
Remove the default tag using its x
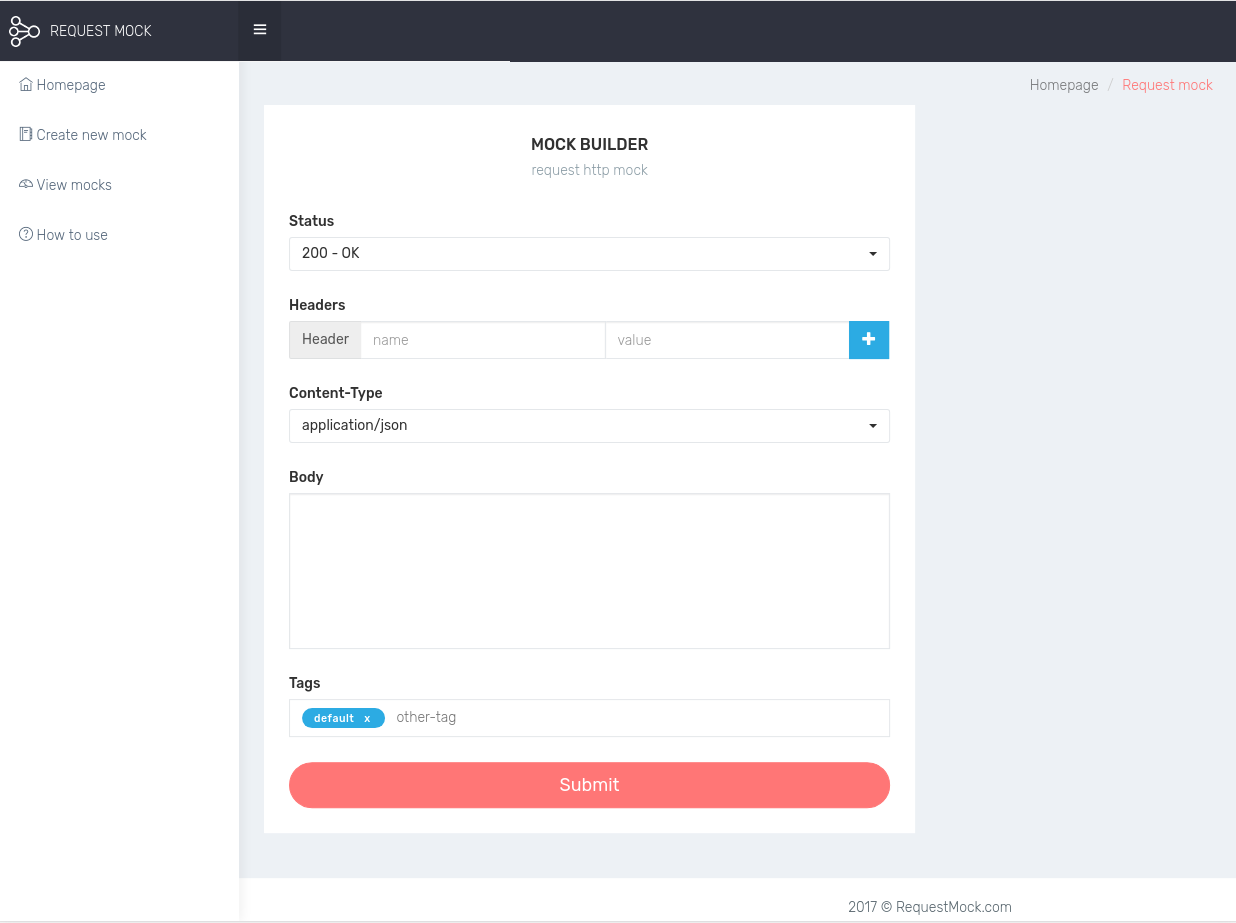tap(367, 719)
